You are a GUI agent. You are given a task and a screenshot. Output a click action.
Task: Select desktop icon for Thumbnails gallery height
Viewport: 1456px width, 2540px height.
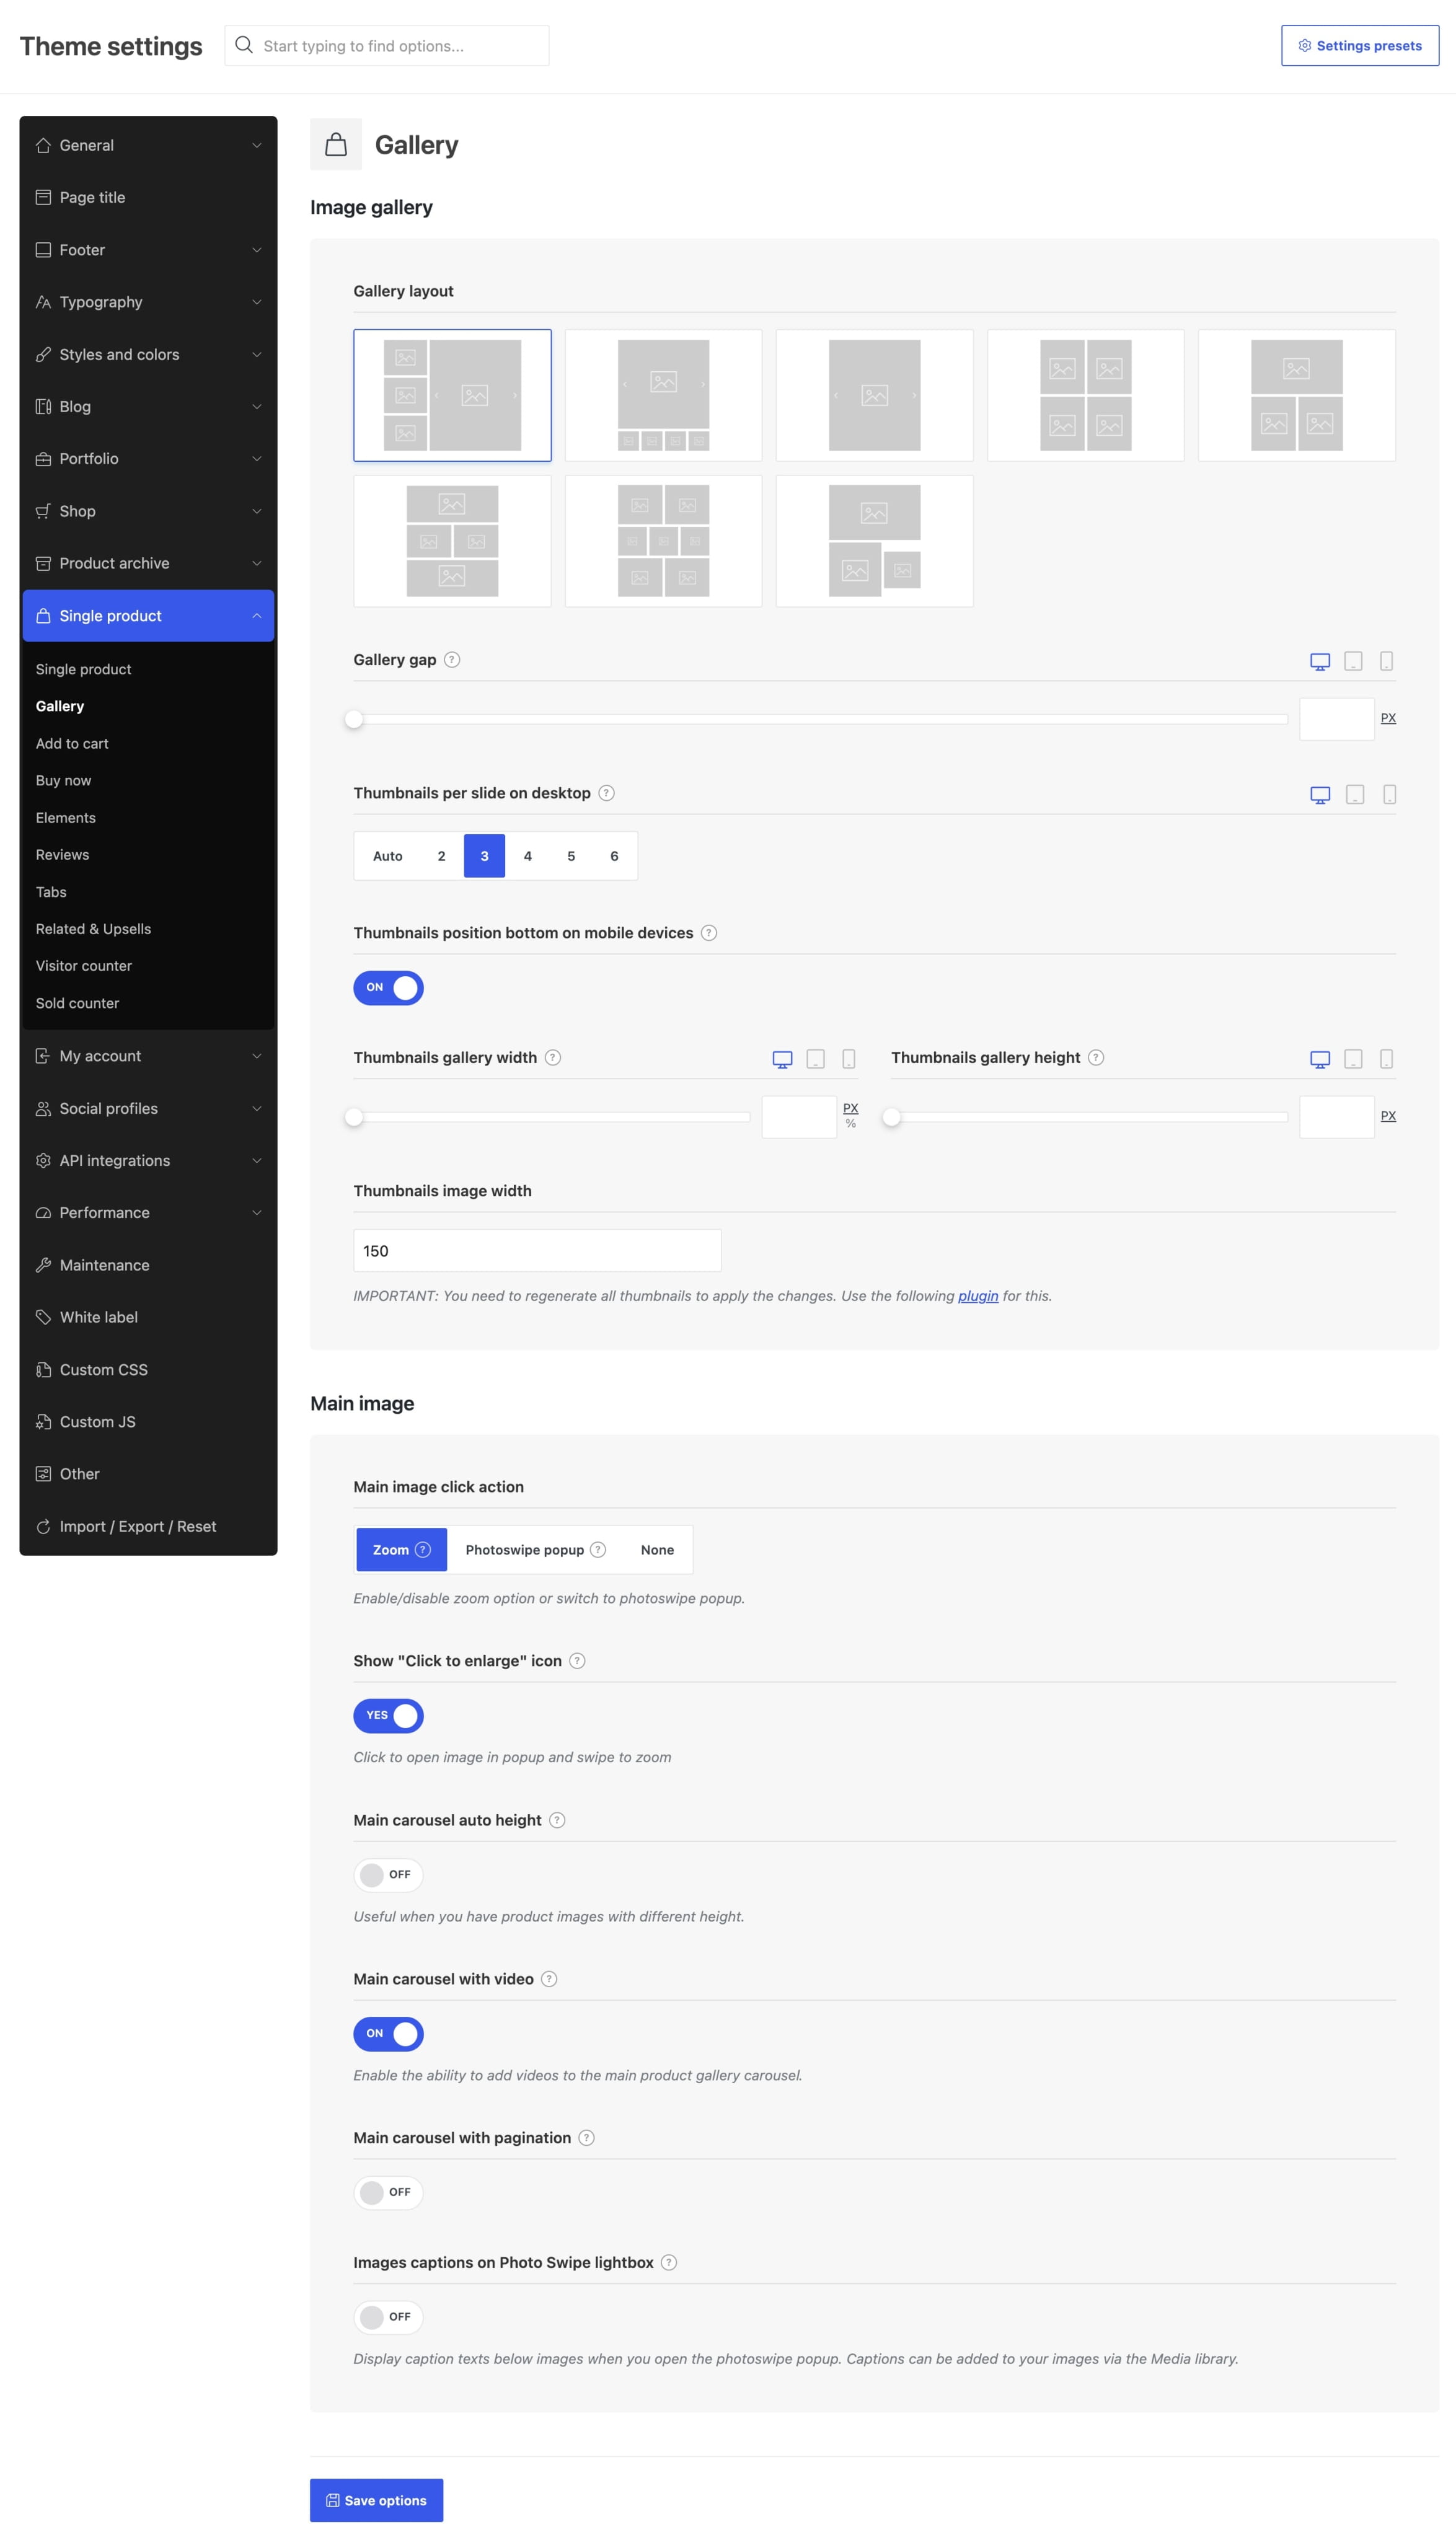tap(1320, 1060)
